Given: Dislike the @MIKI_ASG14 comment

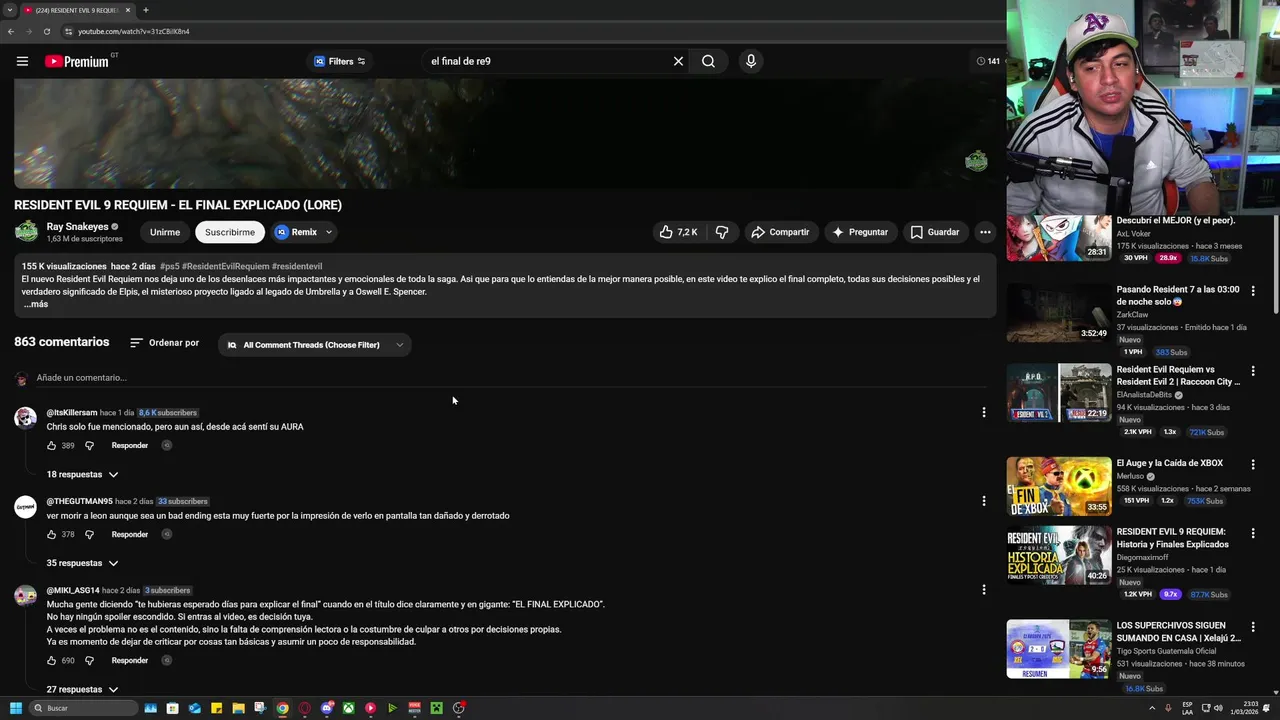Looking at the screenshot, I should (89, 660).
